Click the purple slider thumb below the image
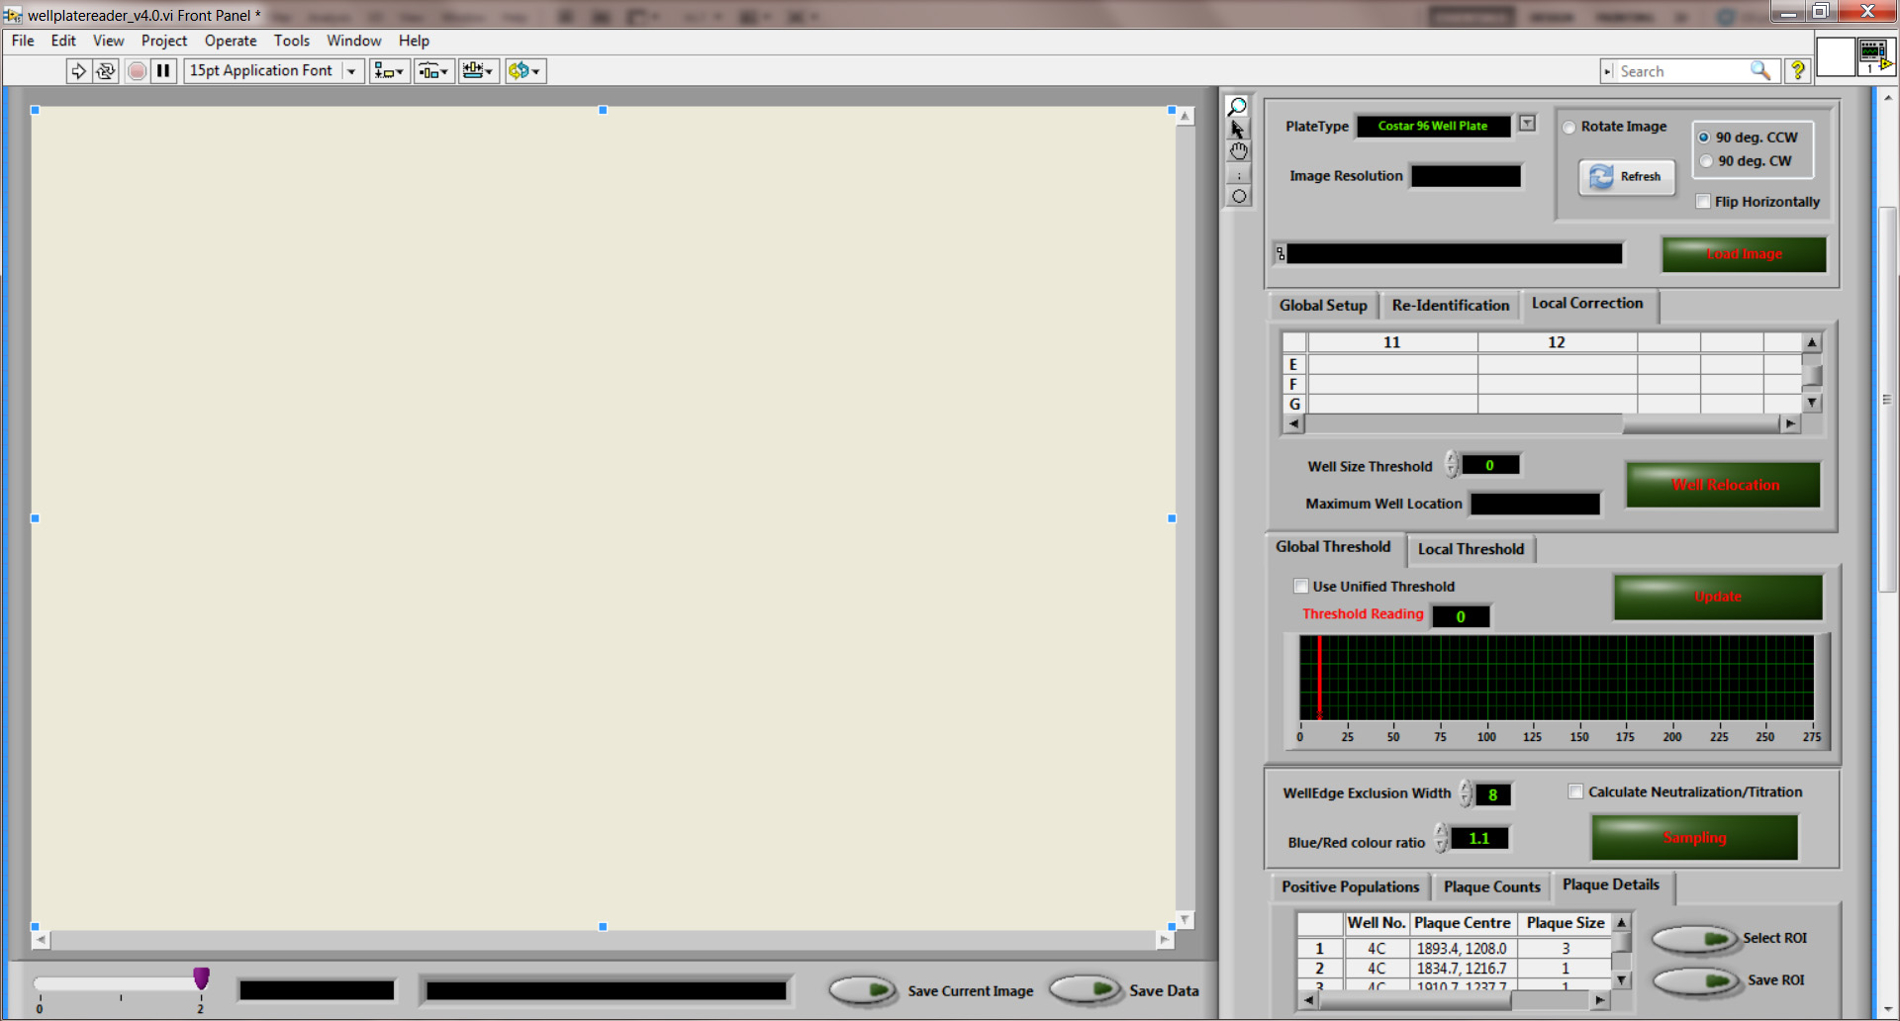 pyautogui.click(x=201, y=977)
